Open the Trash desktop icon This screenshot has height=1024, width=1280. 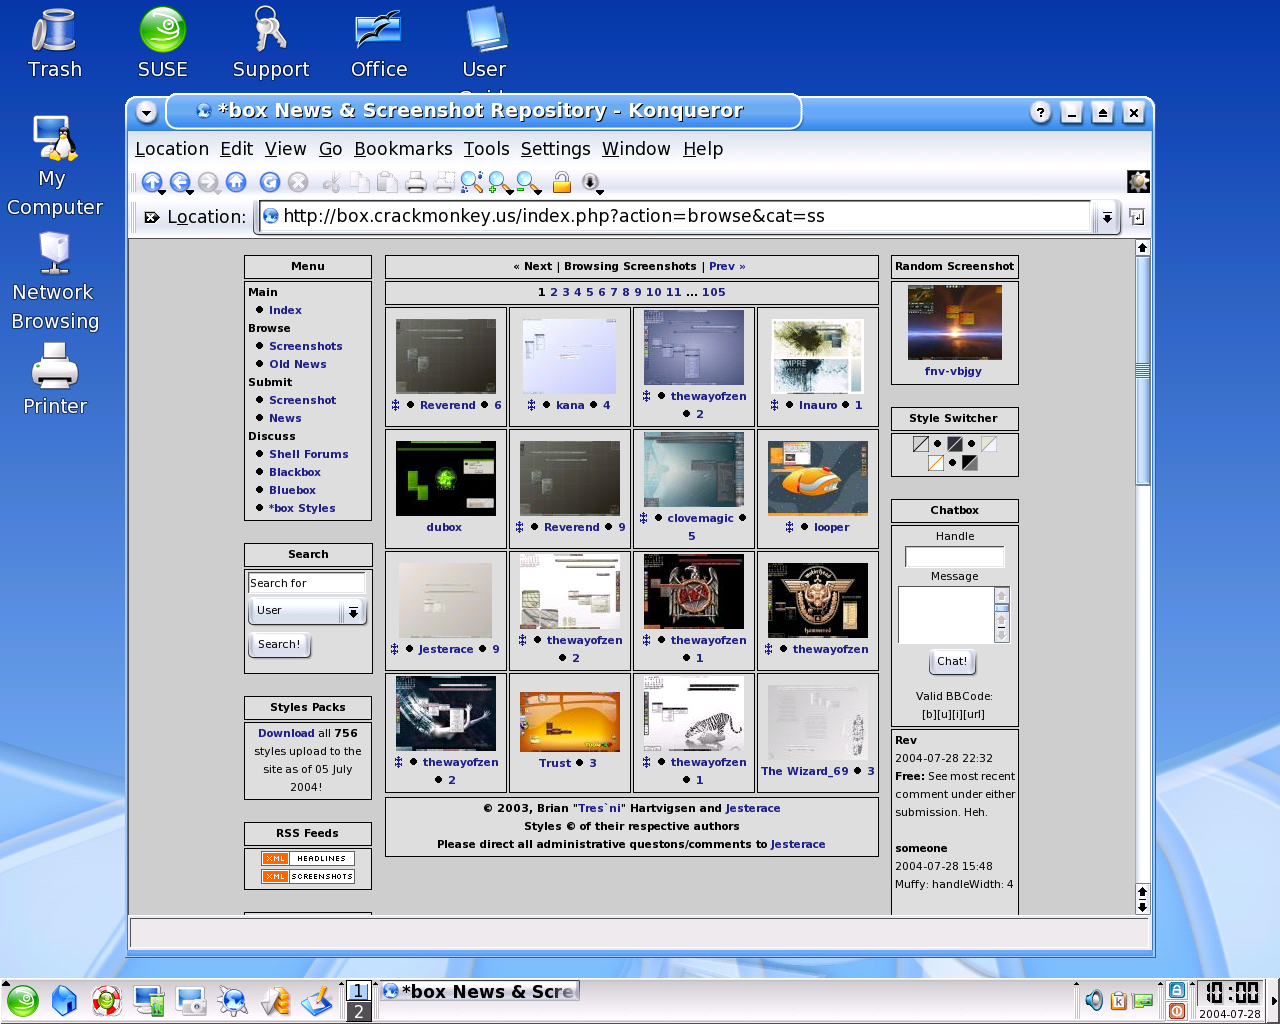coord(54,44)
